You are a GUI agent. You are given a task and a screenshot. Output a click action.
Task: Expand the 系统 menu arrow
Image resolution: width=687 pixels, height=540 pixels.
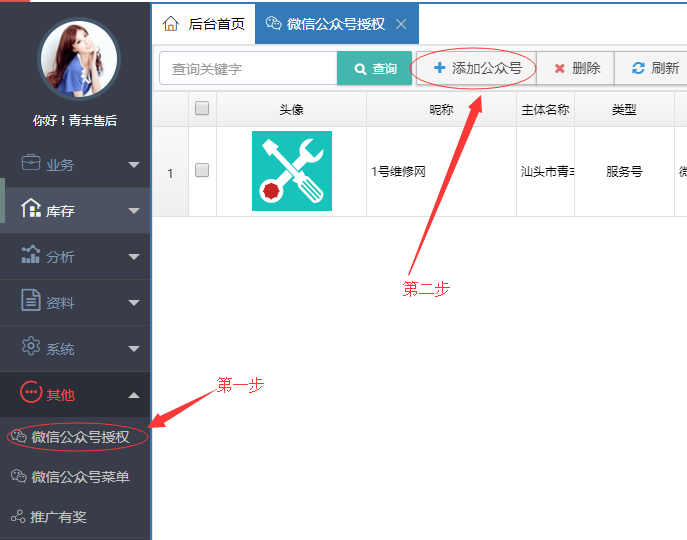[x=134, y=349]
